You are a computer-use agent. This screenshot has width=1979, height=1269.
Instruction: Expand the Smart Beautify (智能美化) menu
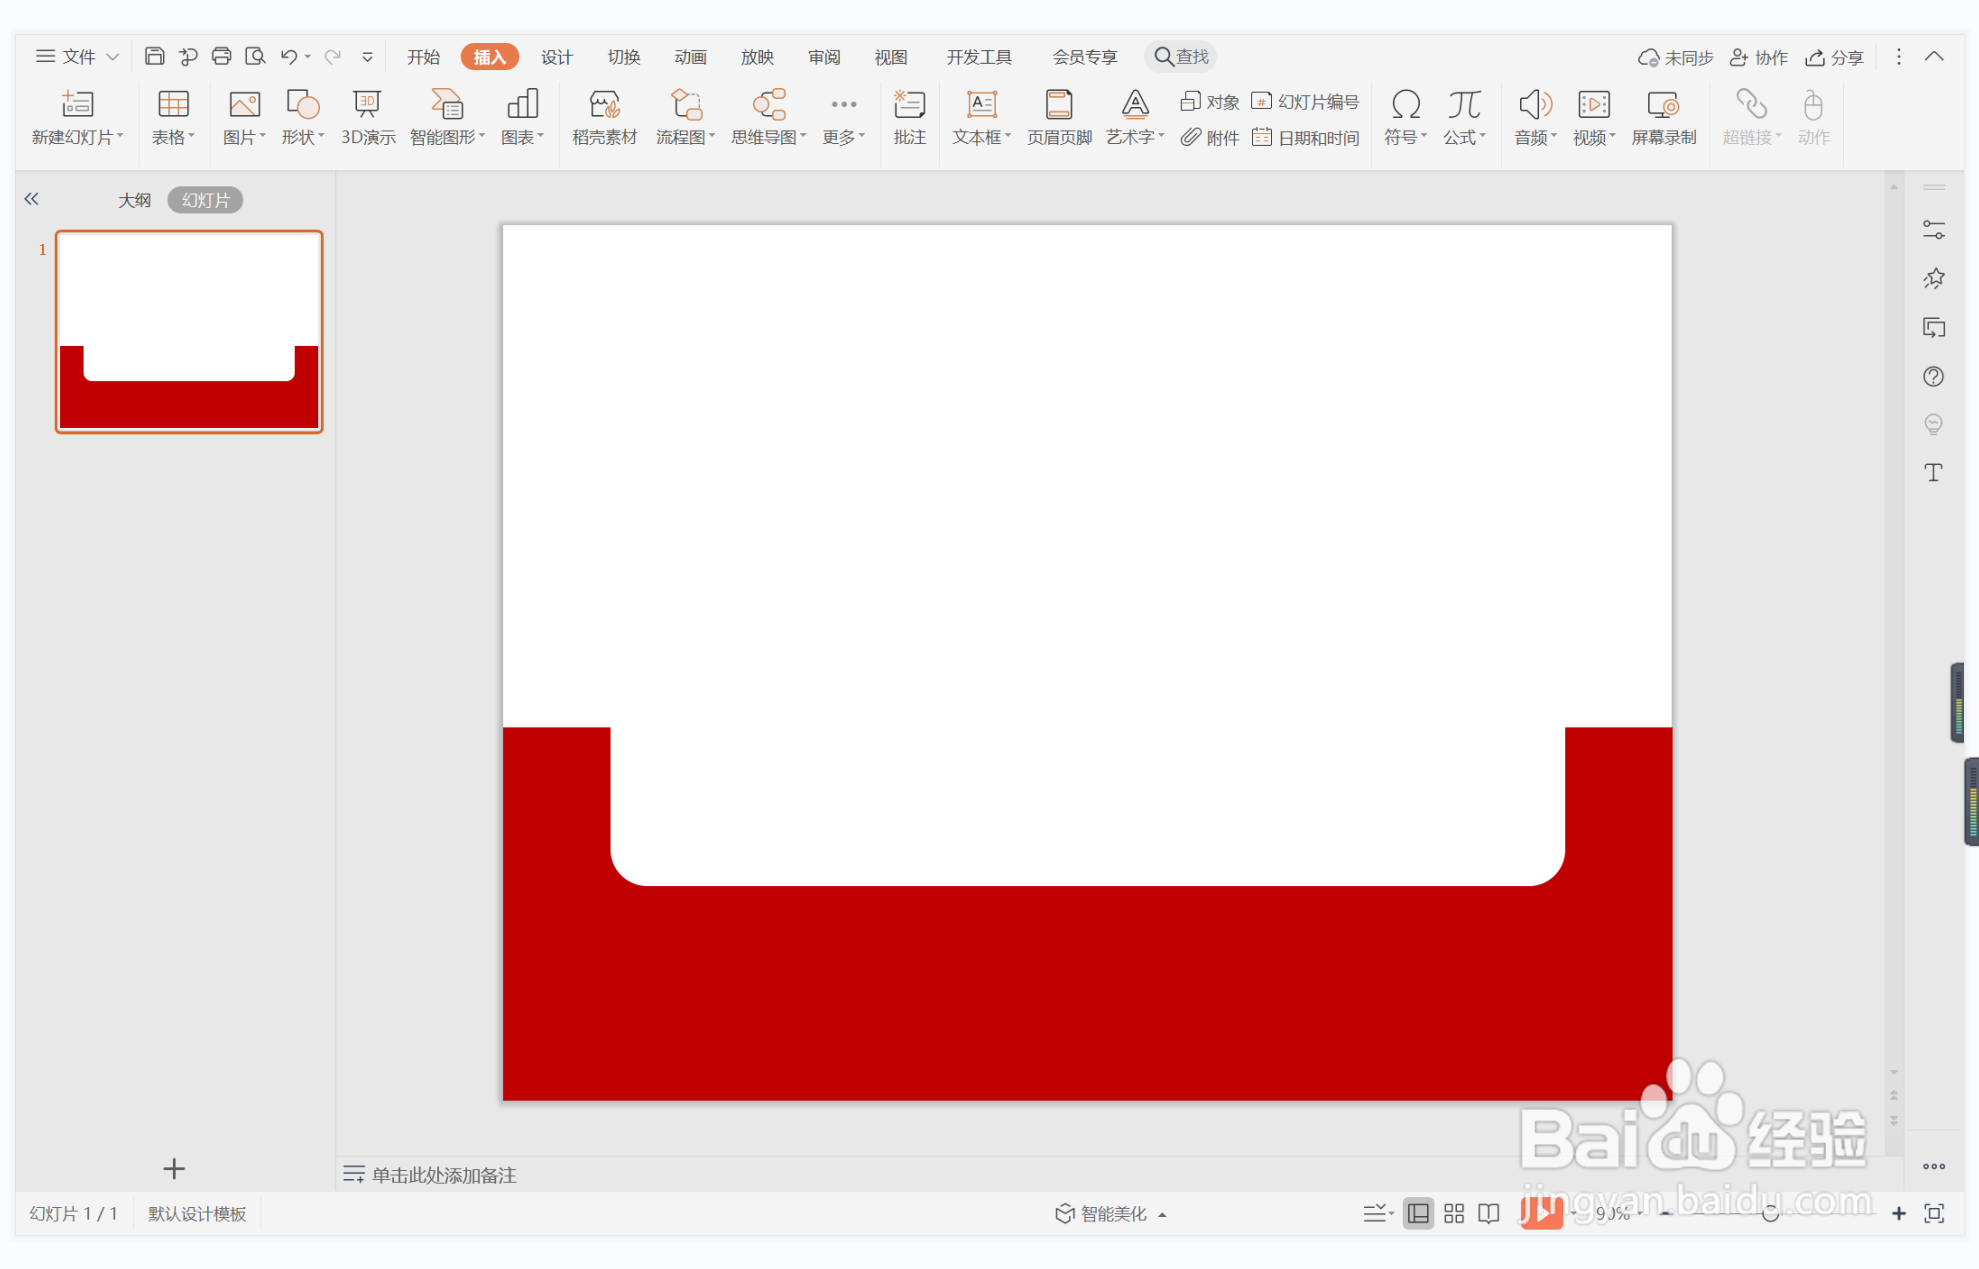pos(1110,1213)
